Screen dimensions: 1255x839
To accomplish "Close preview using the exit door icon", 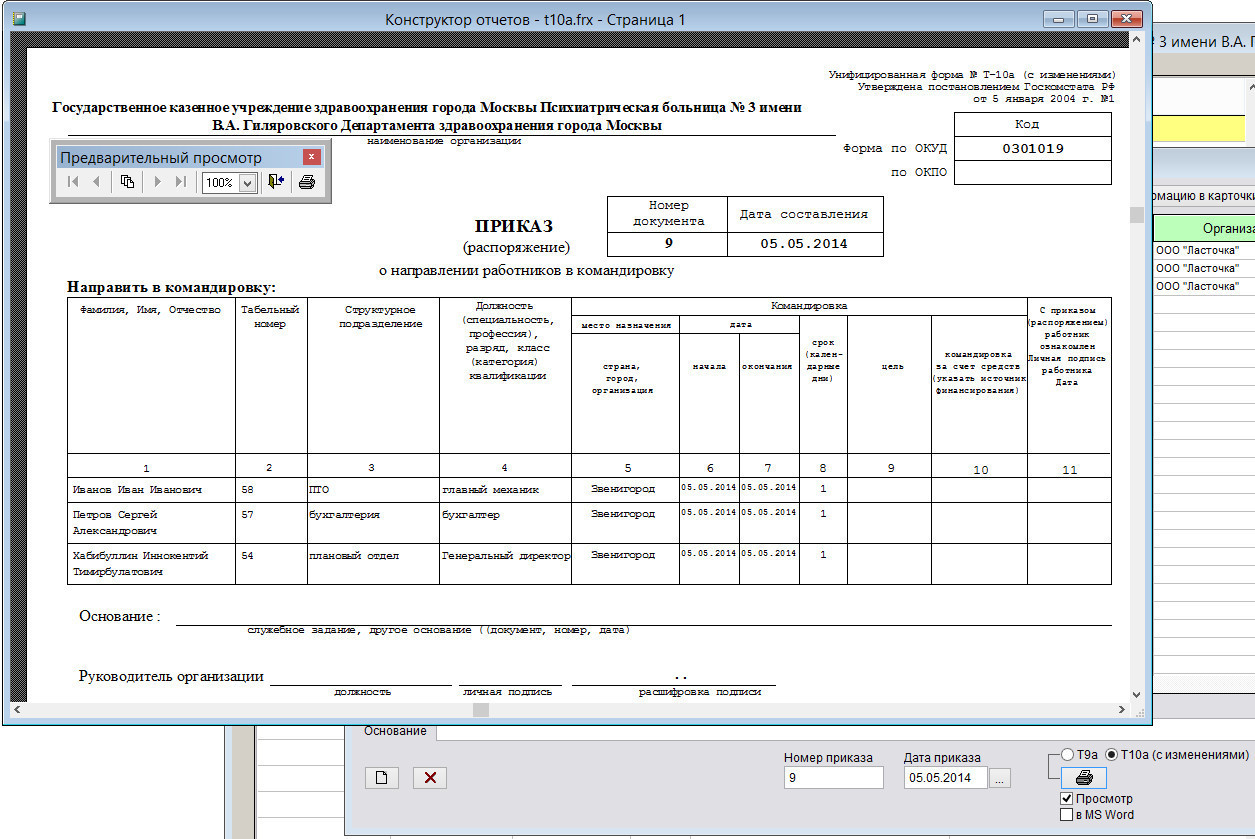I will [277, 182].
